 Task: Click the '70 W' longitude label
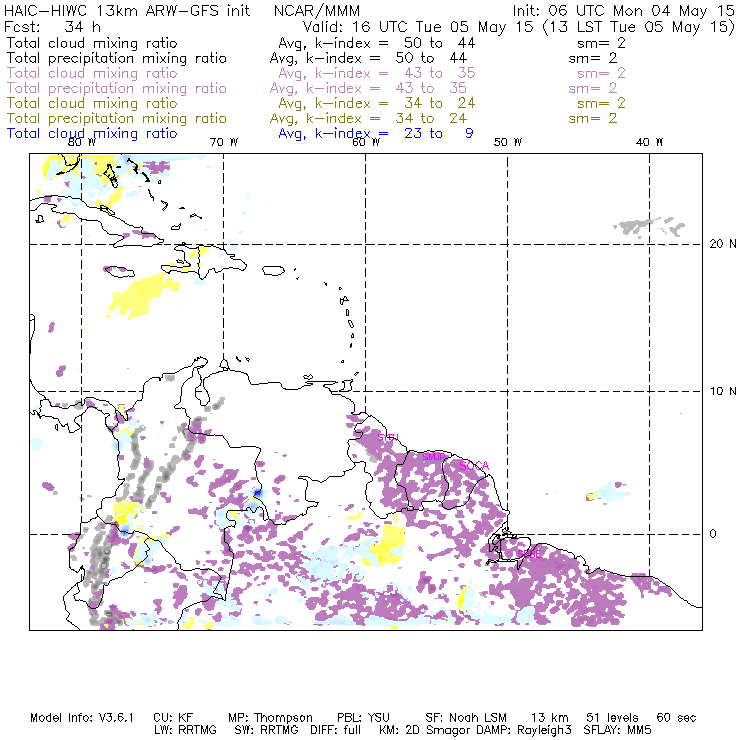point(224,142)
